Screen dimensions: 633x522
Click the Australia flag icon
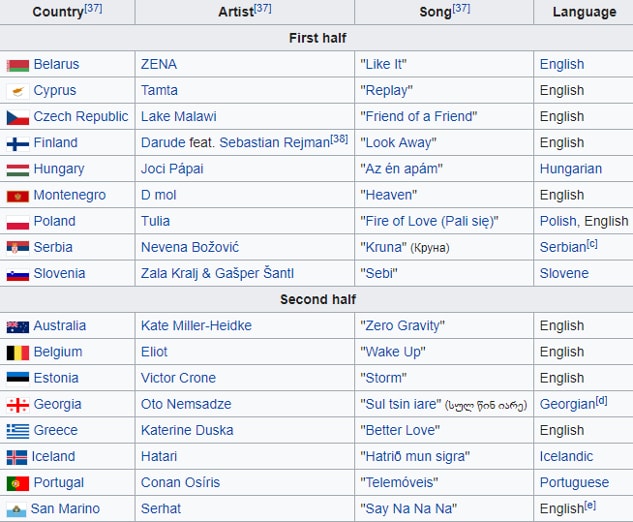pyautogui.click(x=18, y=327)
